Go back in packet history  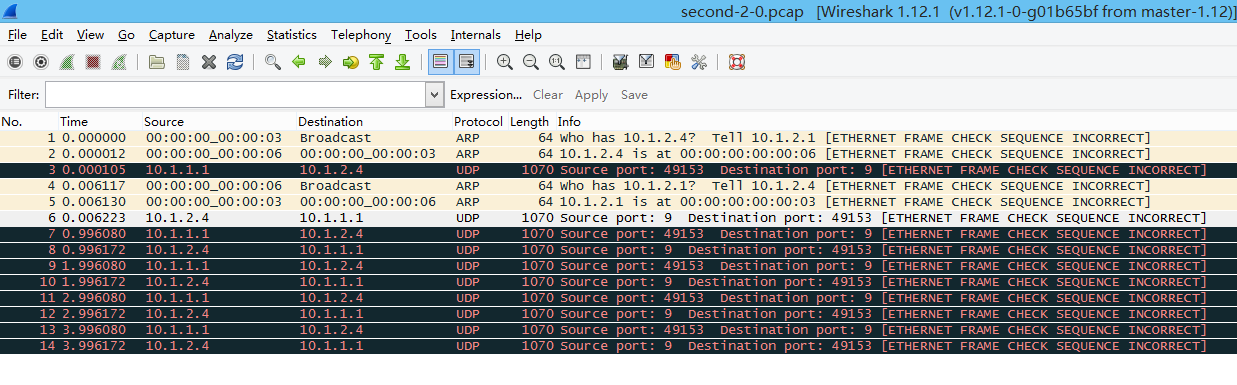pyautogui.click(x=299, y=62)
